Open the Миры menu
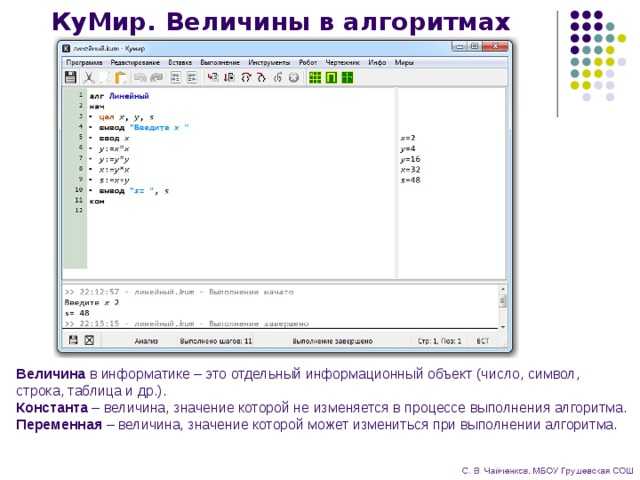 (x=404, y=62)
